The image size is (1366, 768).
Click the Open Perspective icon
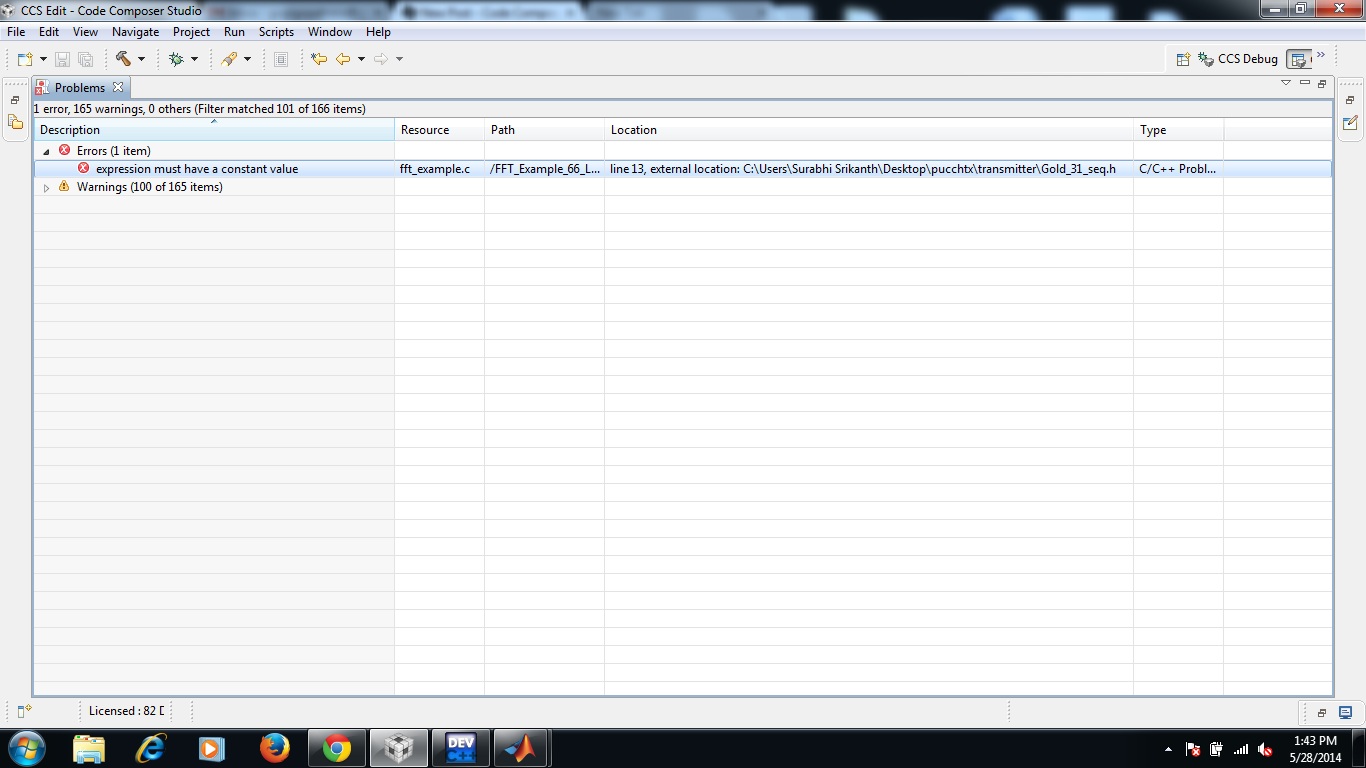coord(1183,59)
